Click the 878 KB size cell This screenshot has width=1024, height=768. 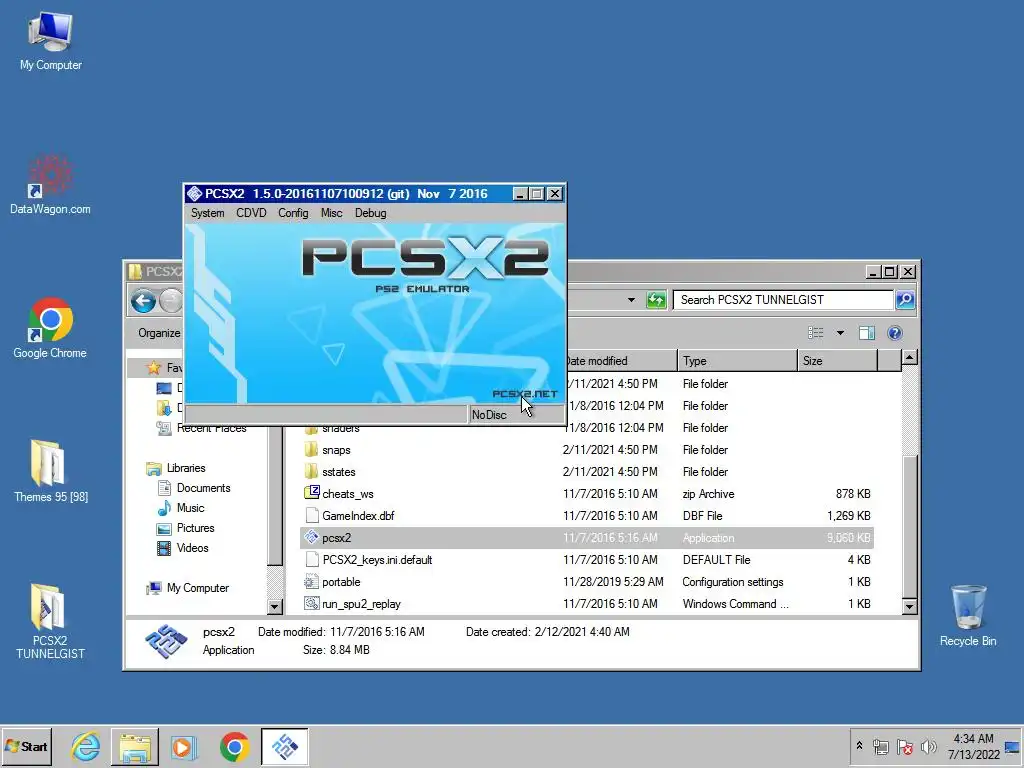coord(852,494)
